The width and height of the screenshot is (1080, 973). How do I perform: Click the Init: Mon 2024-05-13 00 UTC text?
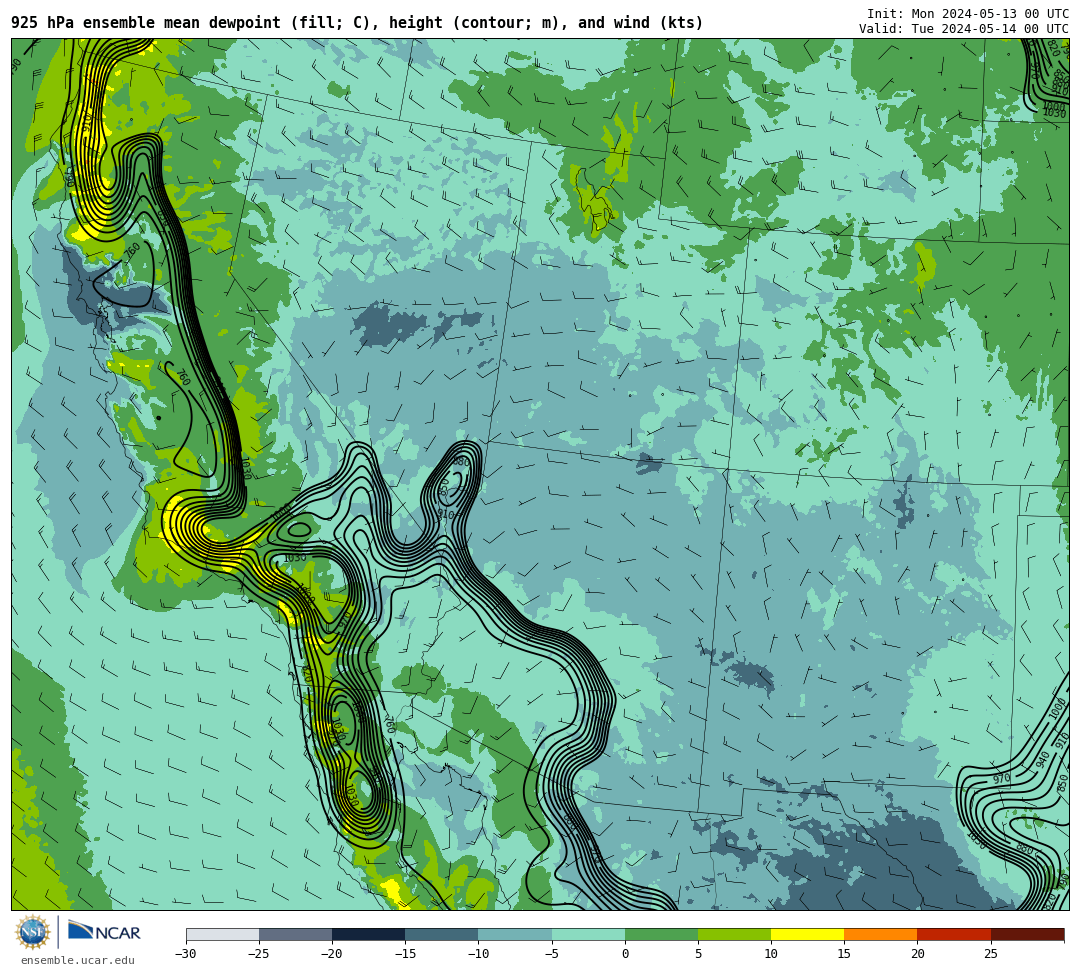point(968,14)
